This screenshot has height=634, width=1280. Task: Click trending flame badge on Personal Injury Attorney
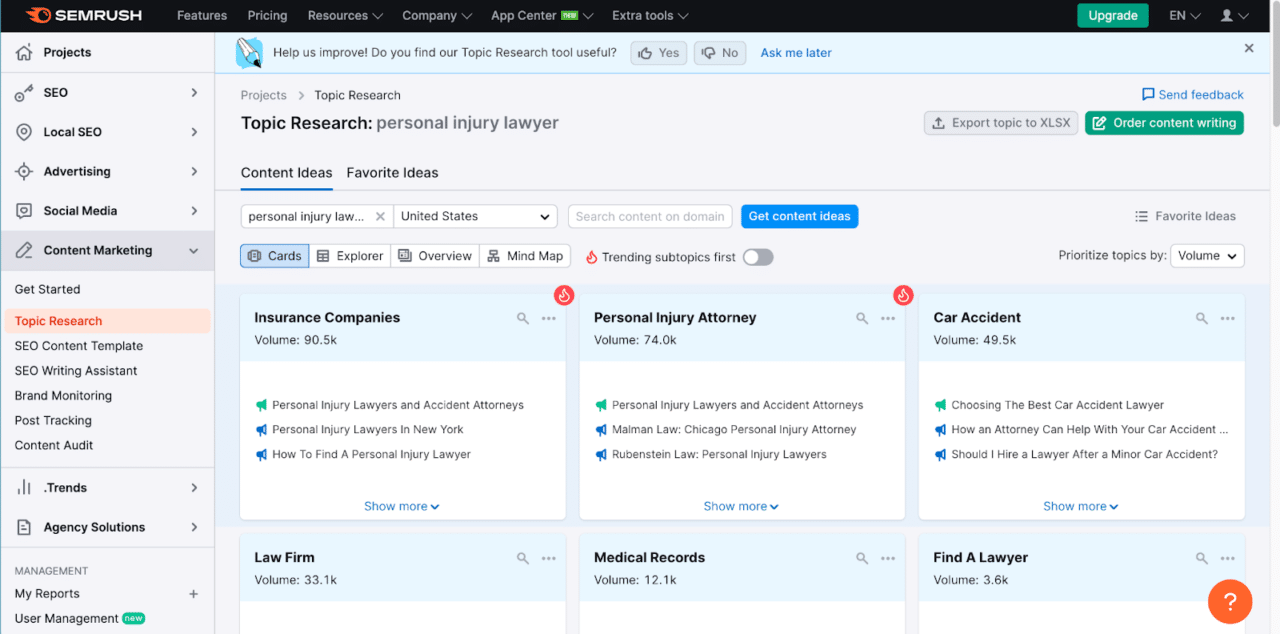[904, 295]
